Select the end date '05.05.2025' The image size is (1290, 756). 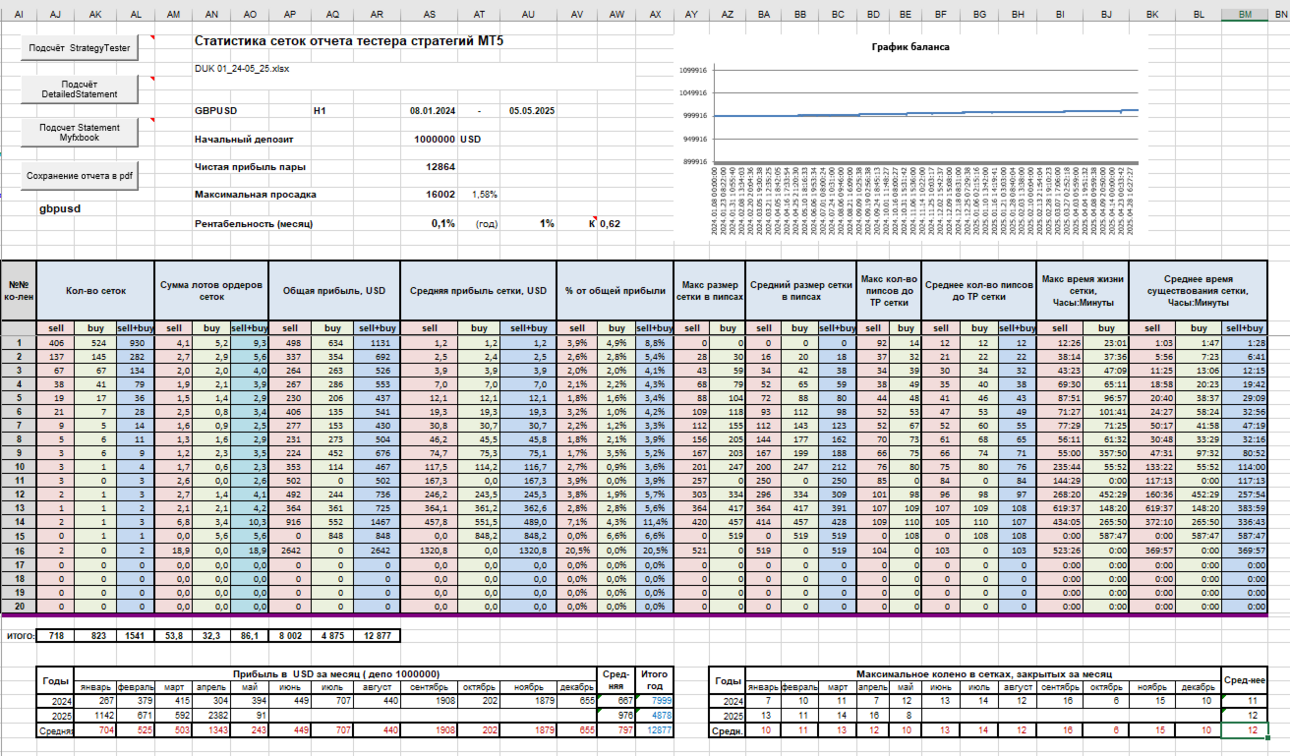tap(530, 111)
